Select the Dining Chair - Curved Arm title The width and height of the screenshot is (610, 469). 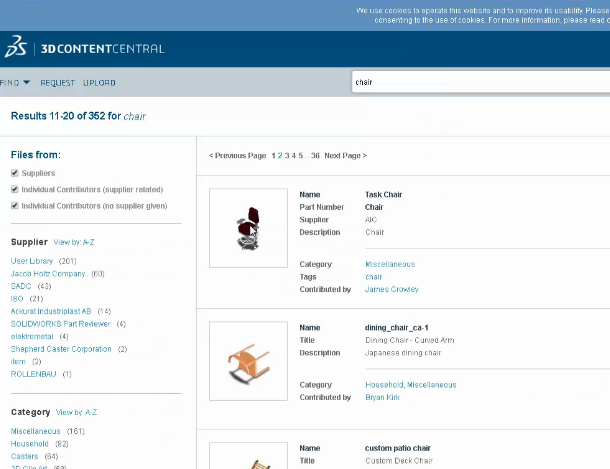(x=409, y=340)
